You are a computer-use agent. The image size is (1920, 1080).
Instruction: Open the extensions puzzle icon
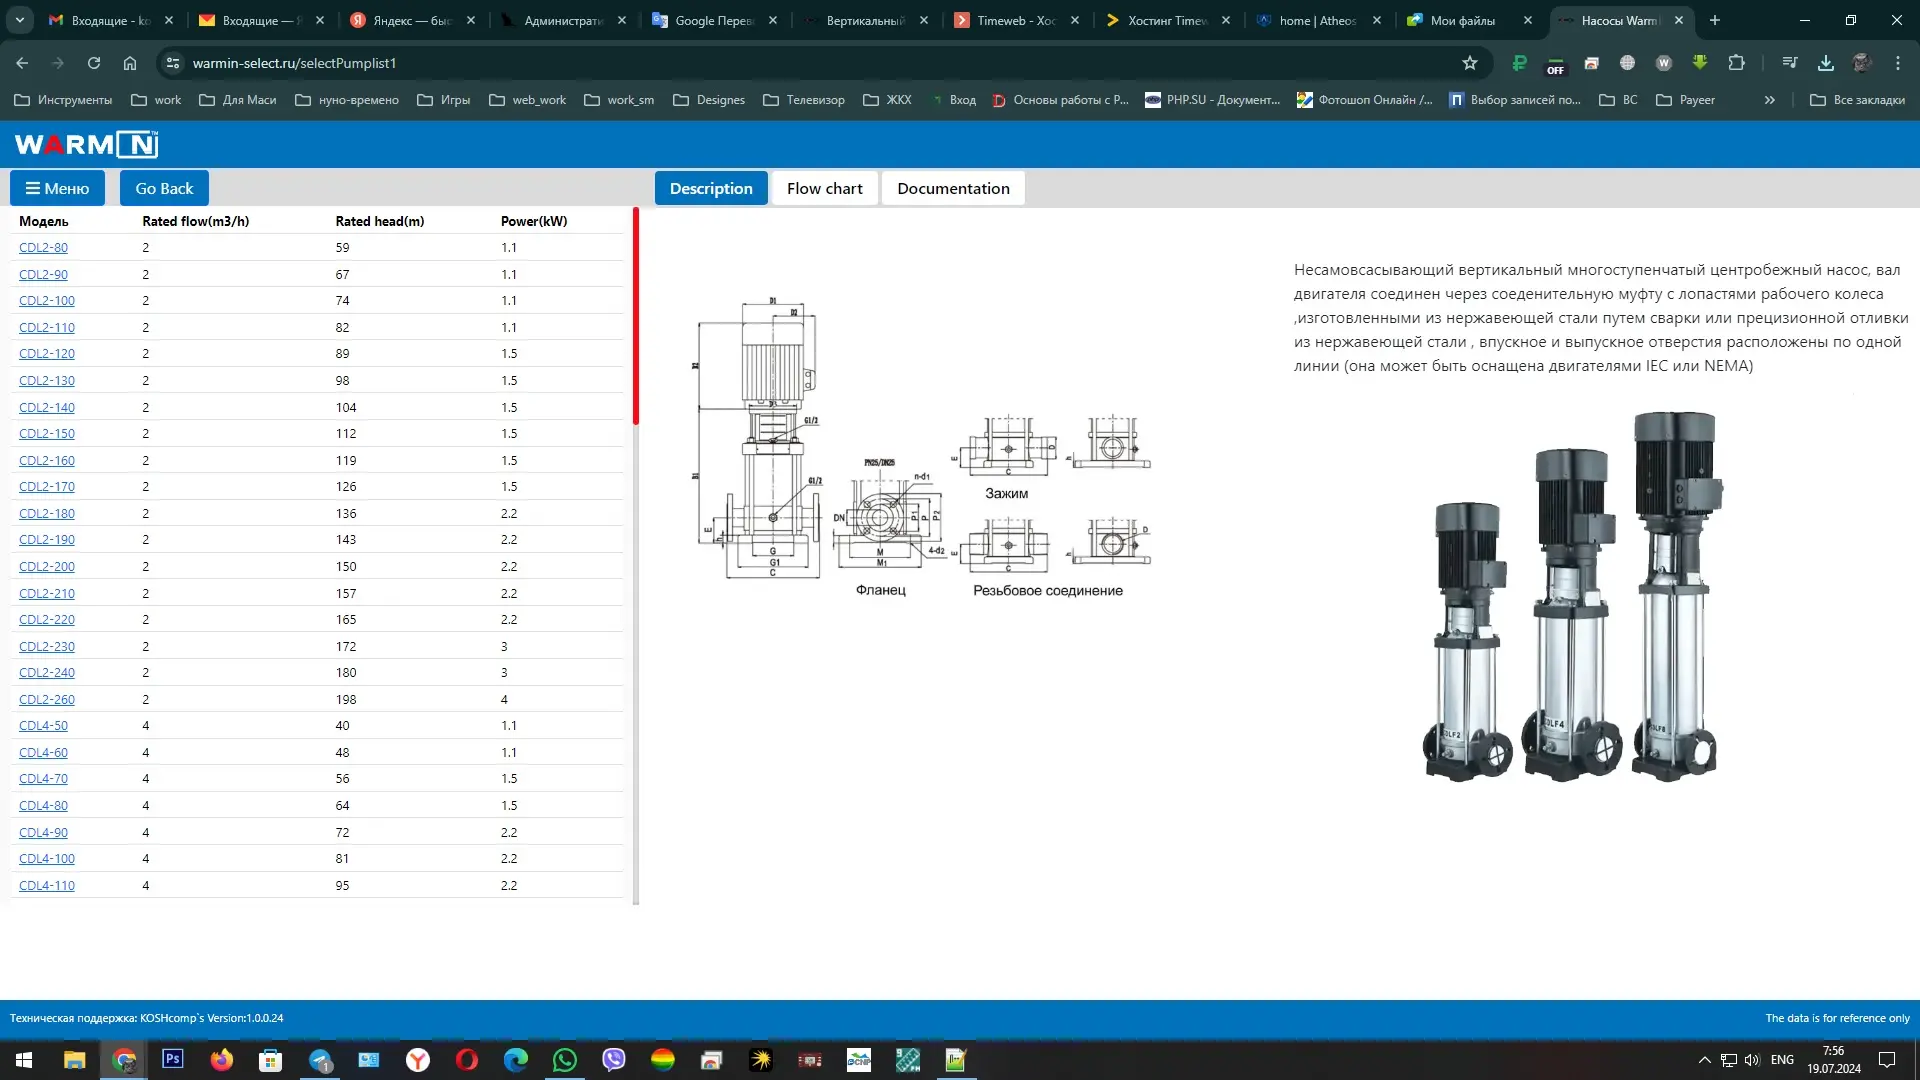(1737, 63)
